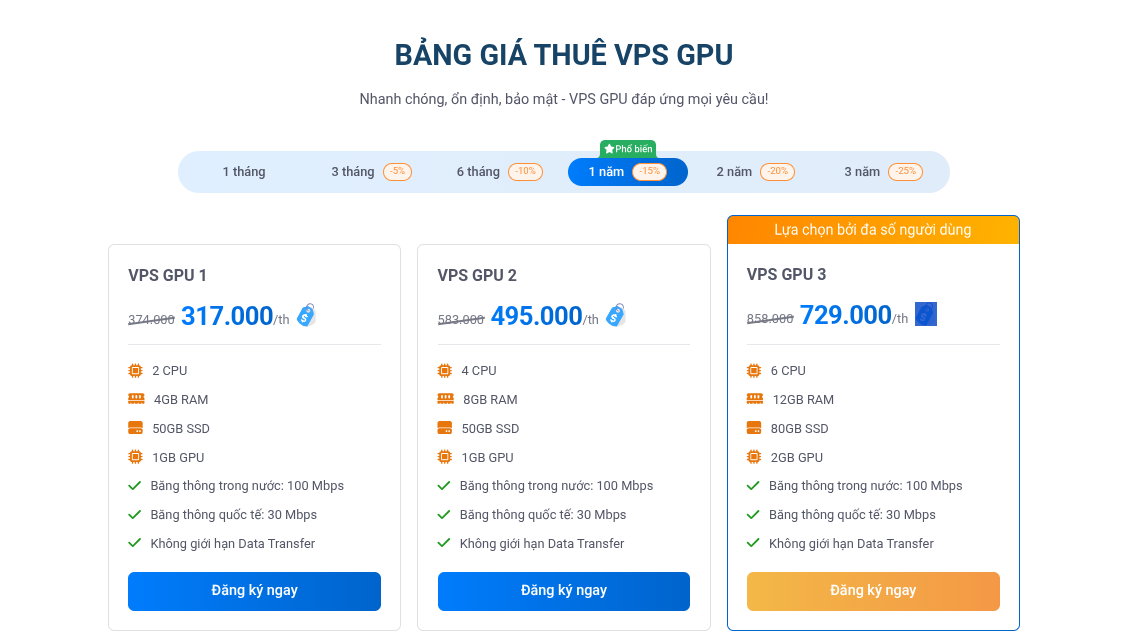Click the -15% discount badge on 1 năm

point(651,171)
